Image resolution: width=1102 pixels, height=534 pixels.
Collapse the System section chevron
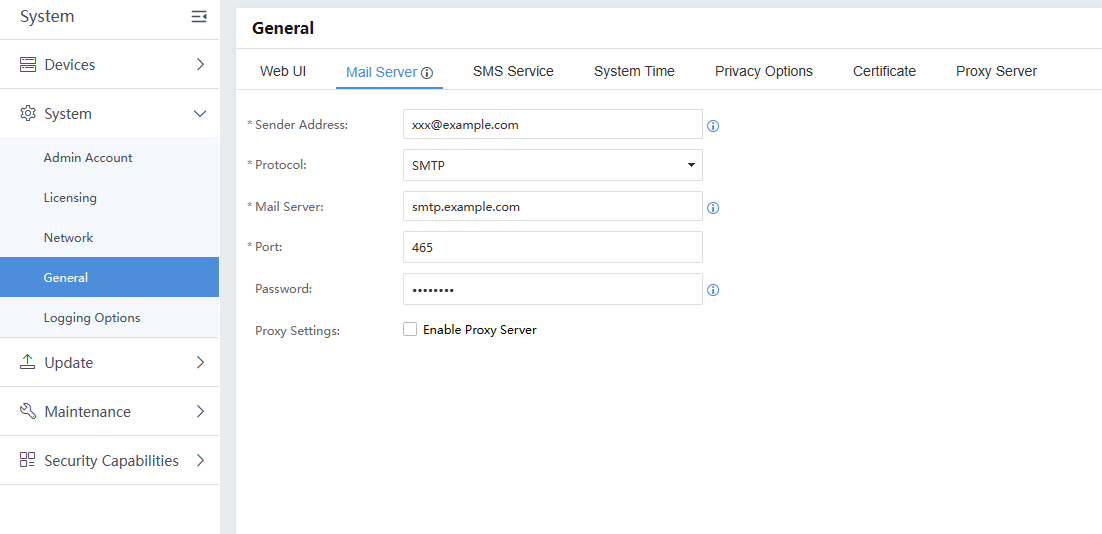click(x=200, y=114)
